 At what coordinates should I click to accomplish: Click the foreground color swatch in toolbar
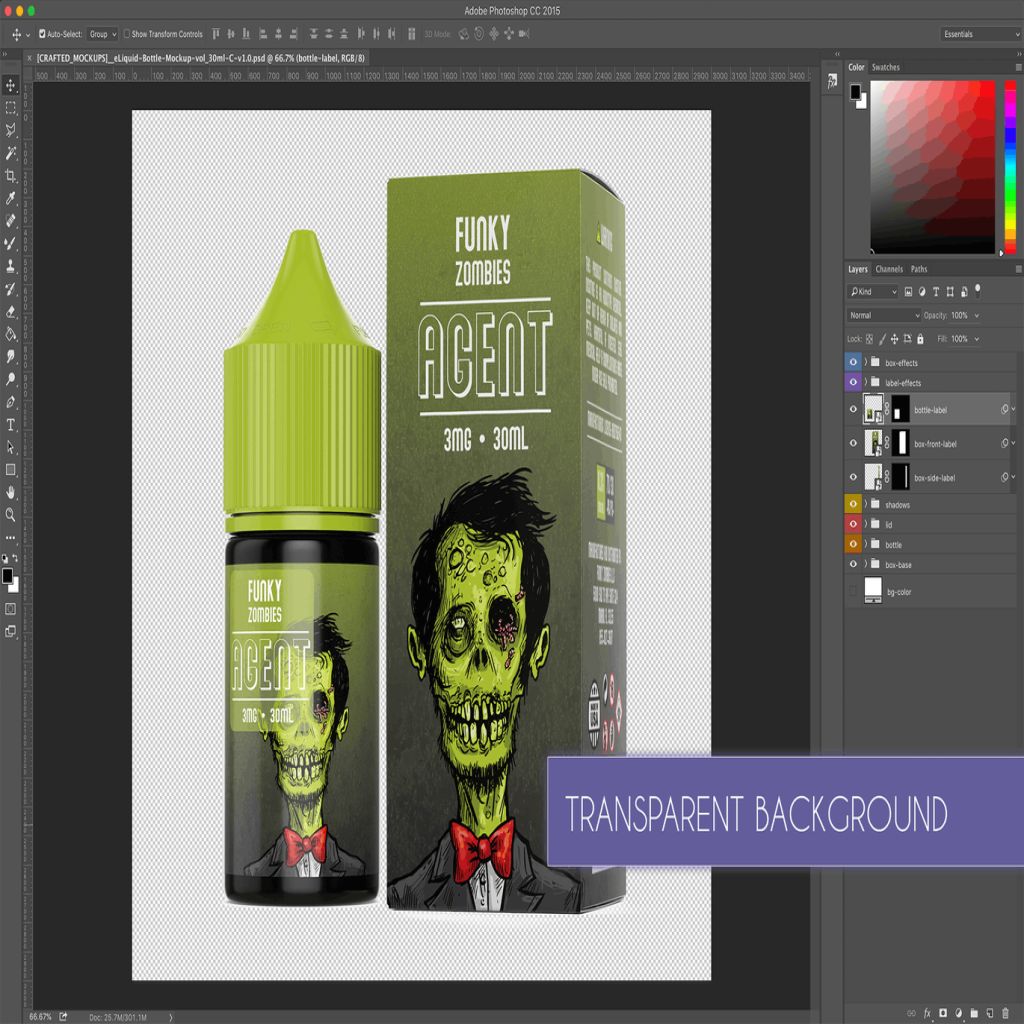point(7,575)
